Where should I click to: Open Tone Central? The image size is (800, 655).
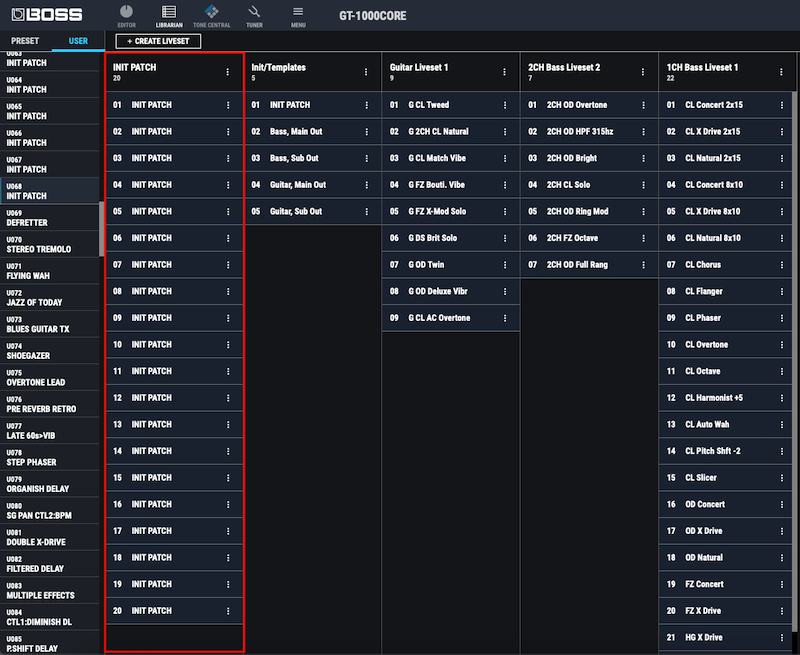pyautogui.click(x=212, y=16)
